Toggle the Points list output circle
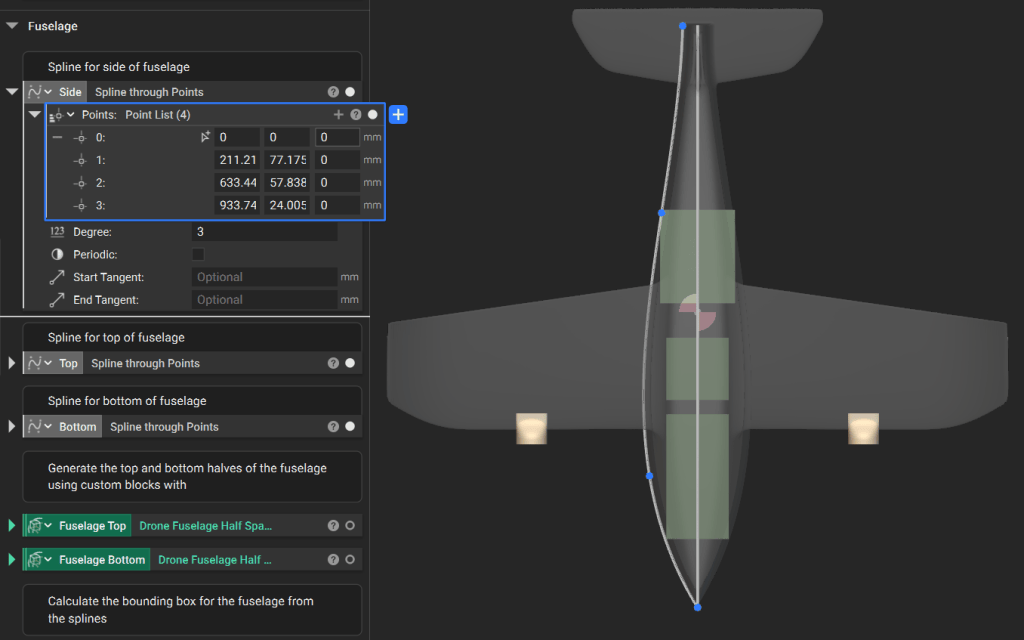 pyautogui.click(x=373, y=115)
